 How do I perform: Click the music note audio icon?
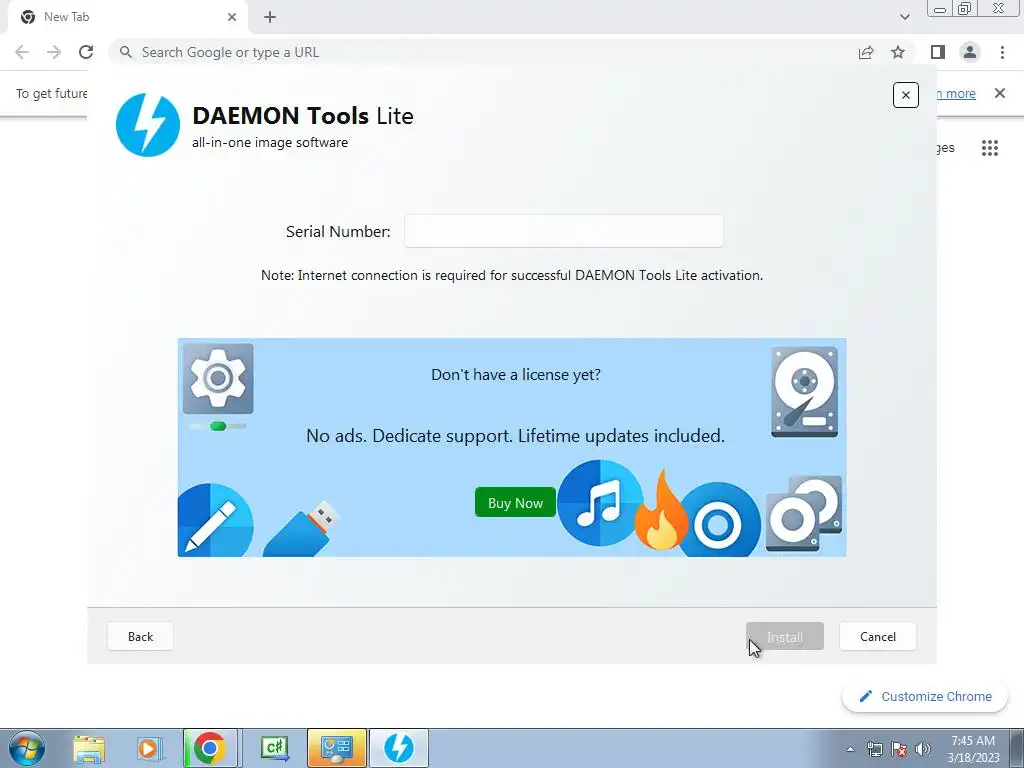pos(600,503)
